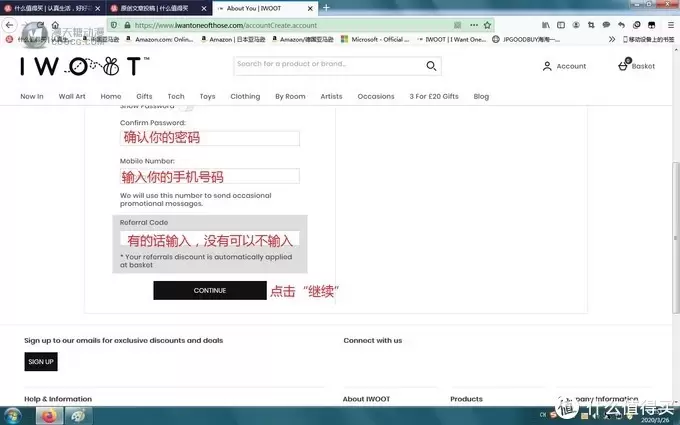Open the Toys menu
Screen dimensions: 680x425
coord(207,97)
